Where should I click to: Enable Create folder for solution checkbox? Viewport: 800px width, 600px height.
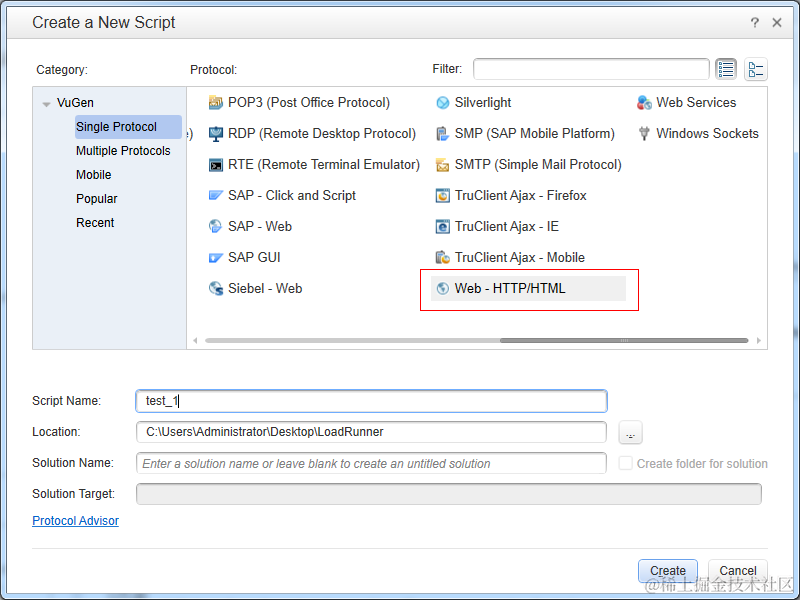pyautogui.click(x=626, y=463)
